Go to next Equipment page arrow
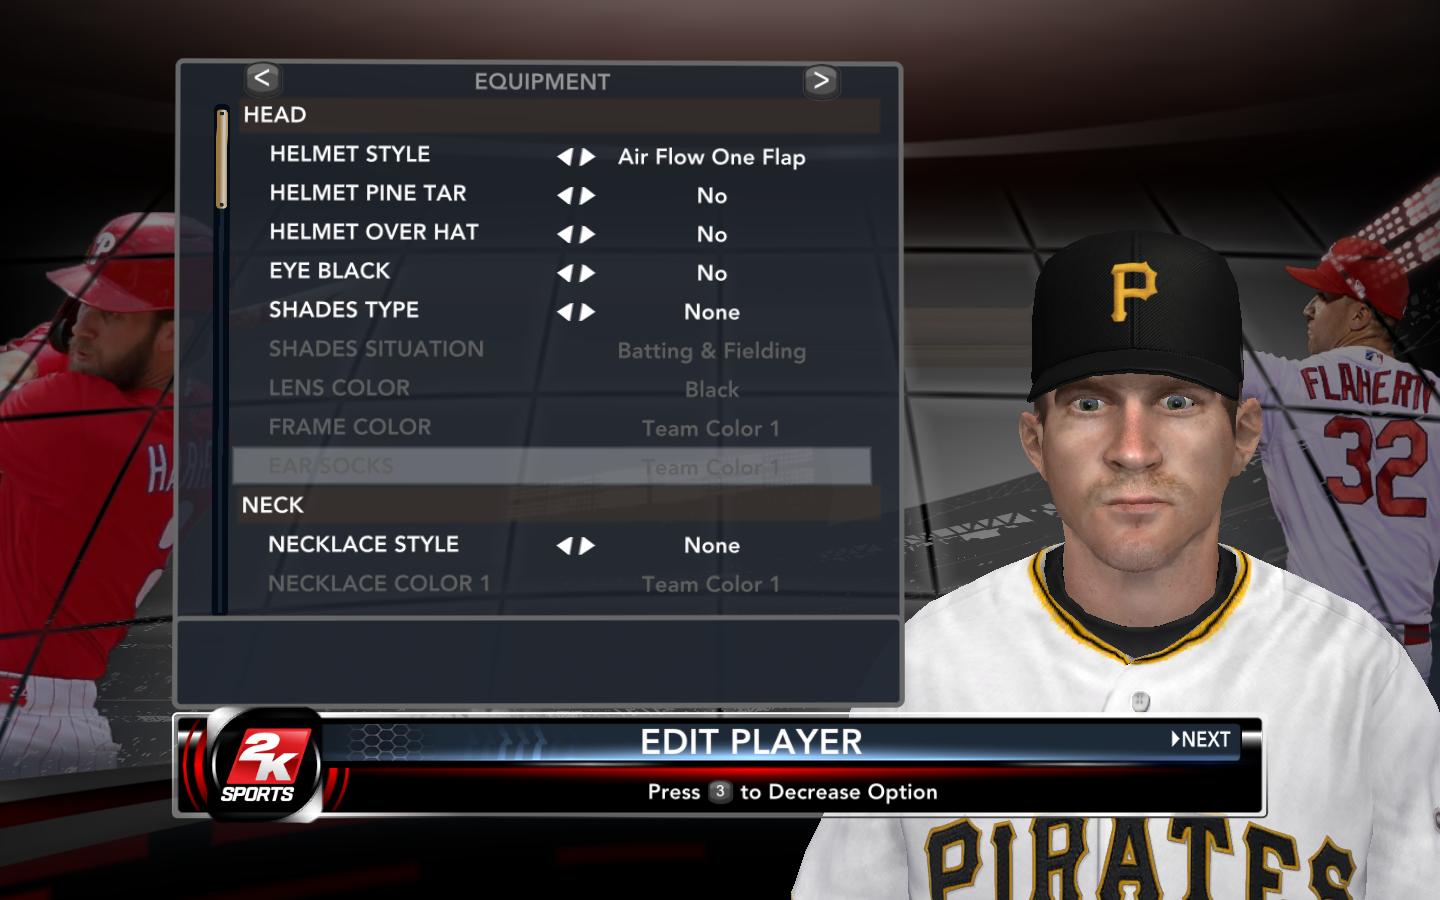Image resolution: width=1440 pixels, height=900 pixels. coord(821,80)
